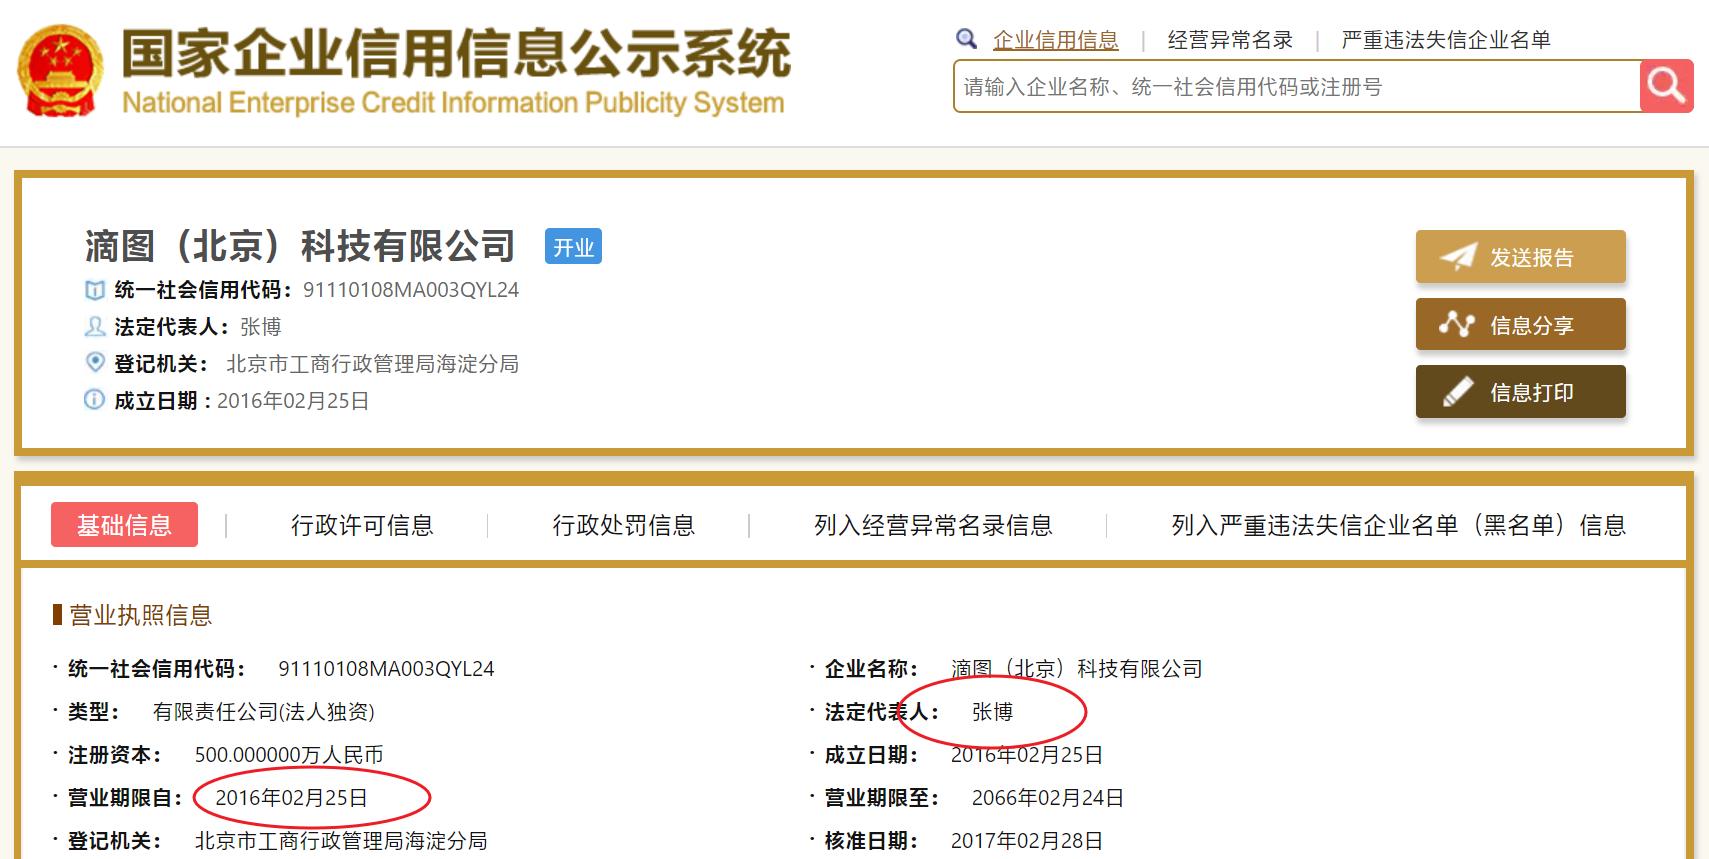This screenshot has height=859, width=1709.
Task: Click the license registration authority value 北京市工商行政管理局海淀分局
Action: 341,841
